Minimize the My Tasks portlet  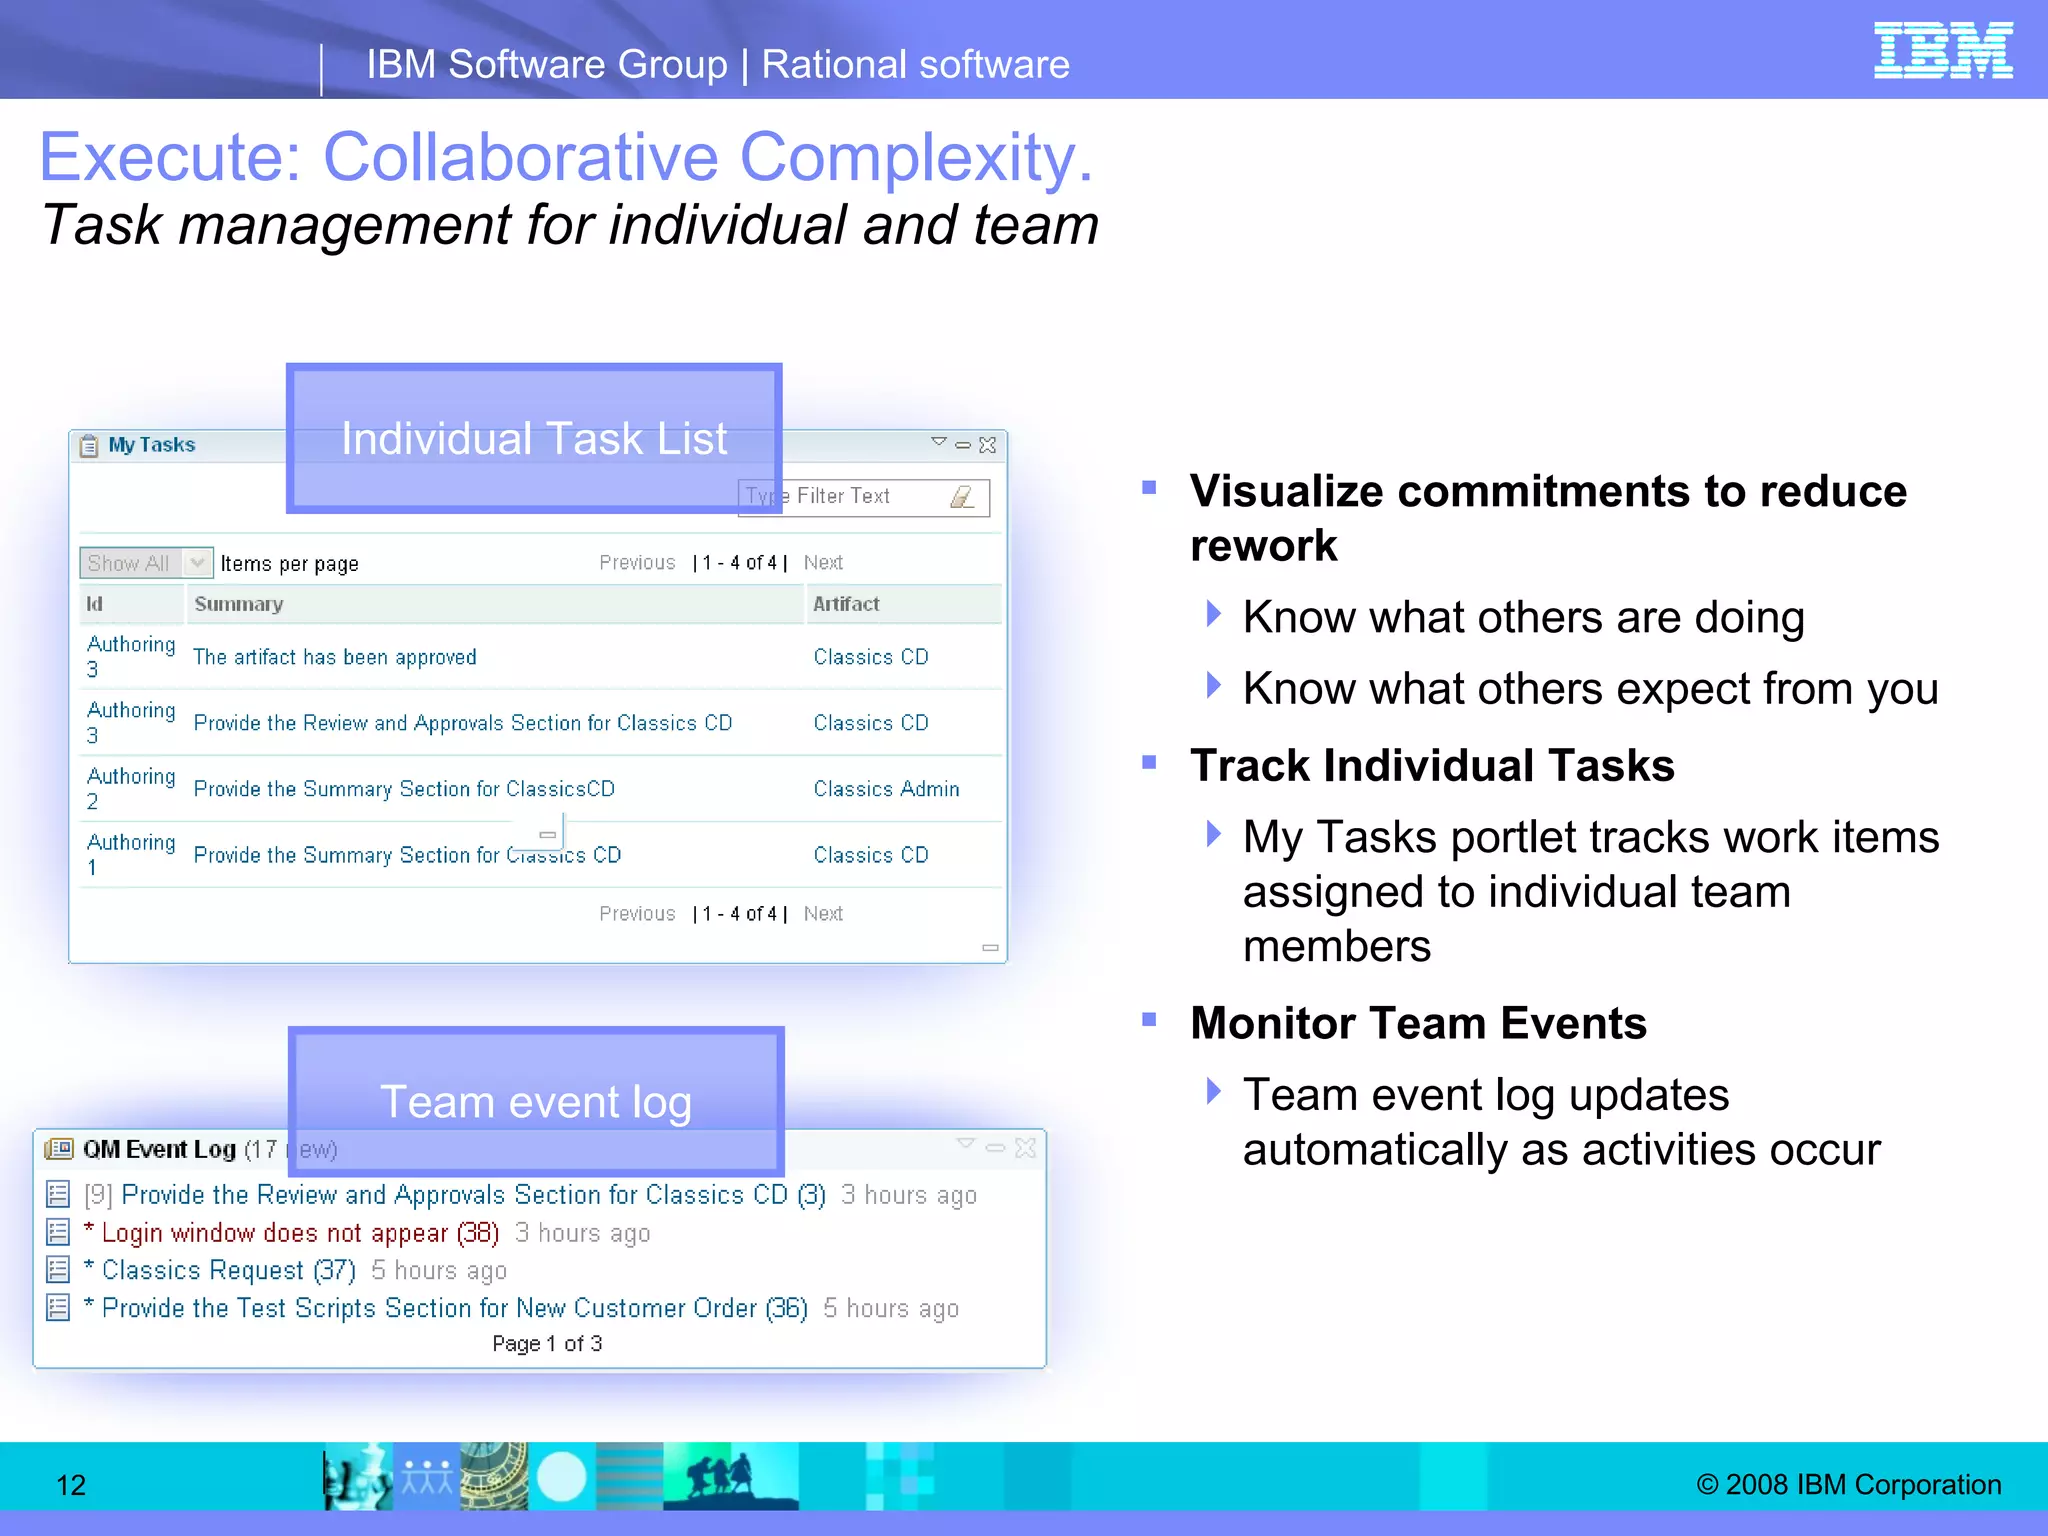963,445
